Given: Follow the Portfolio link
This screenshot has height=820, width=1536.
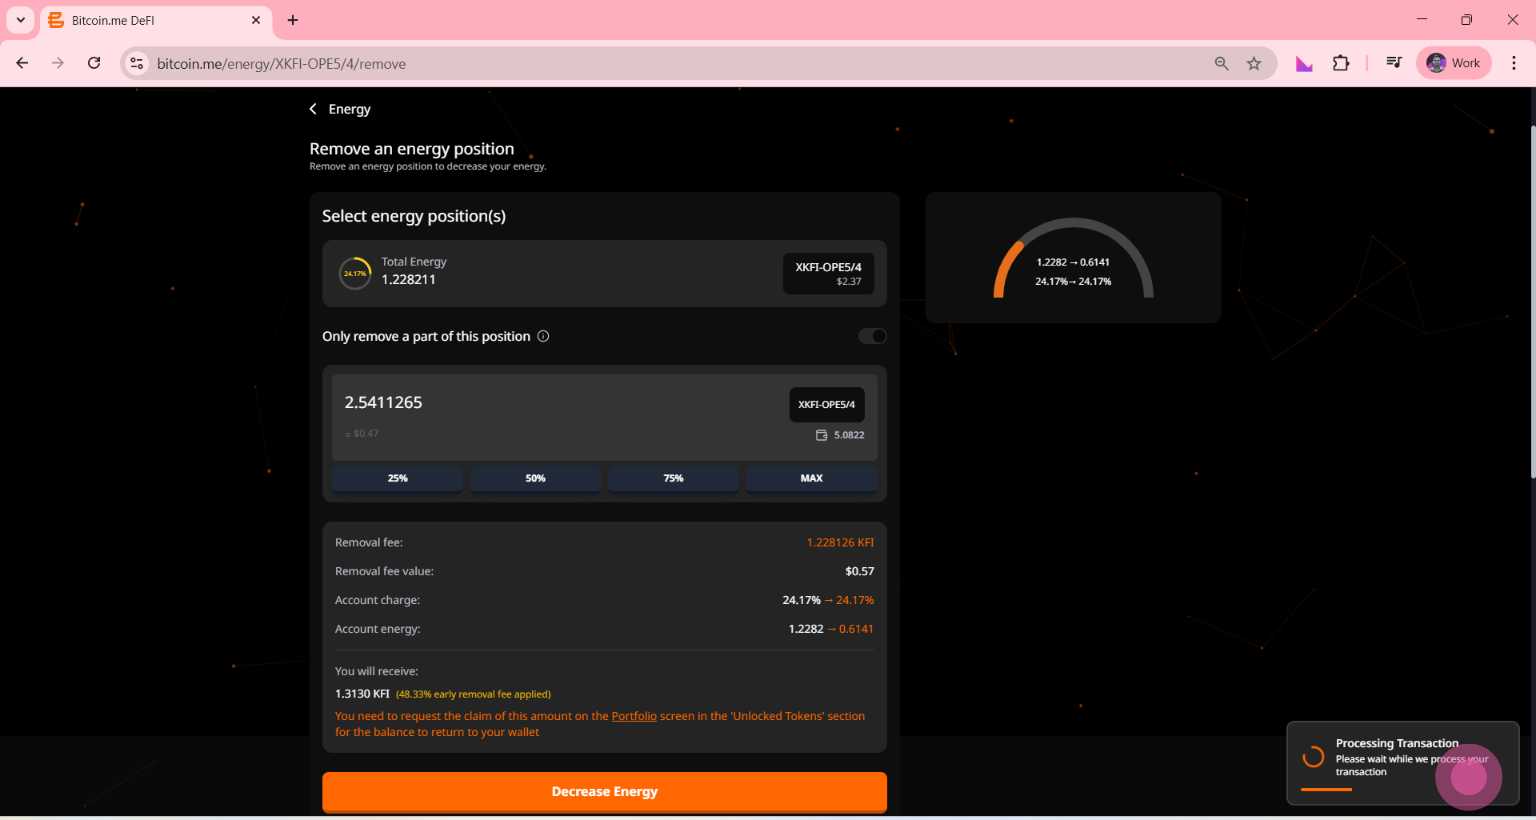Looking at the screenshot, I should click(634, 716).
